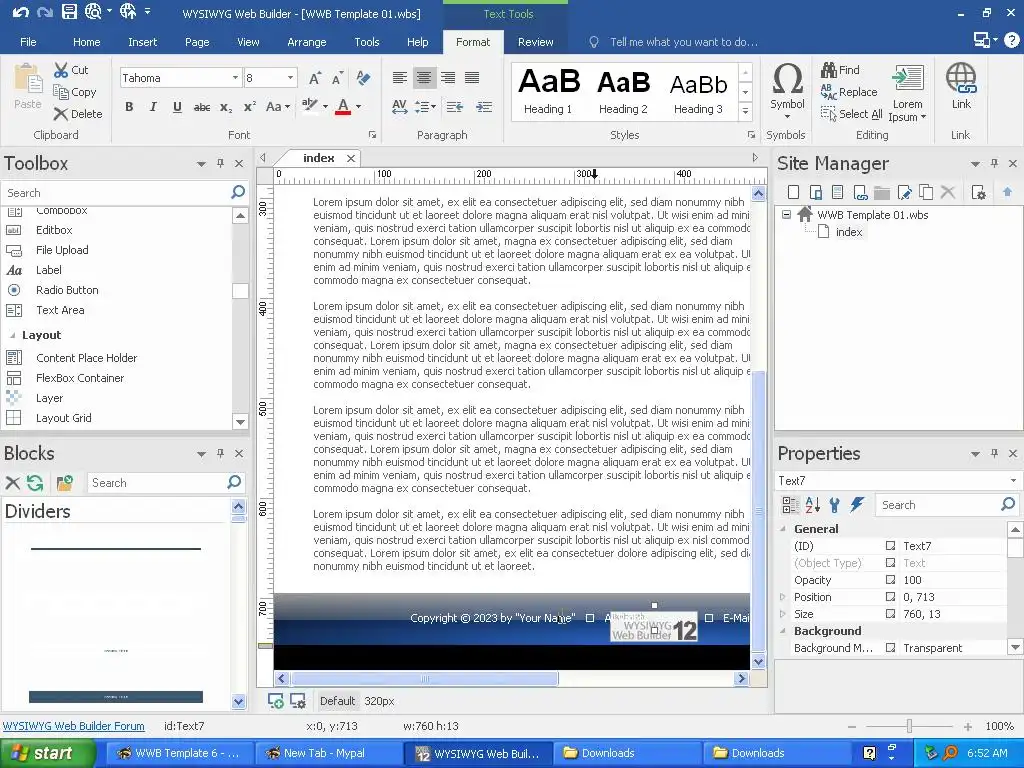Decrease font size with shrink icon
This screenshot has width=1024, height=768.
coord(338,78)
